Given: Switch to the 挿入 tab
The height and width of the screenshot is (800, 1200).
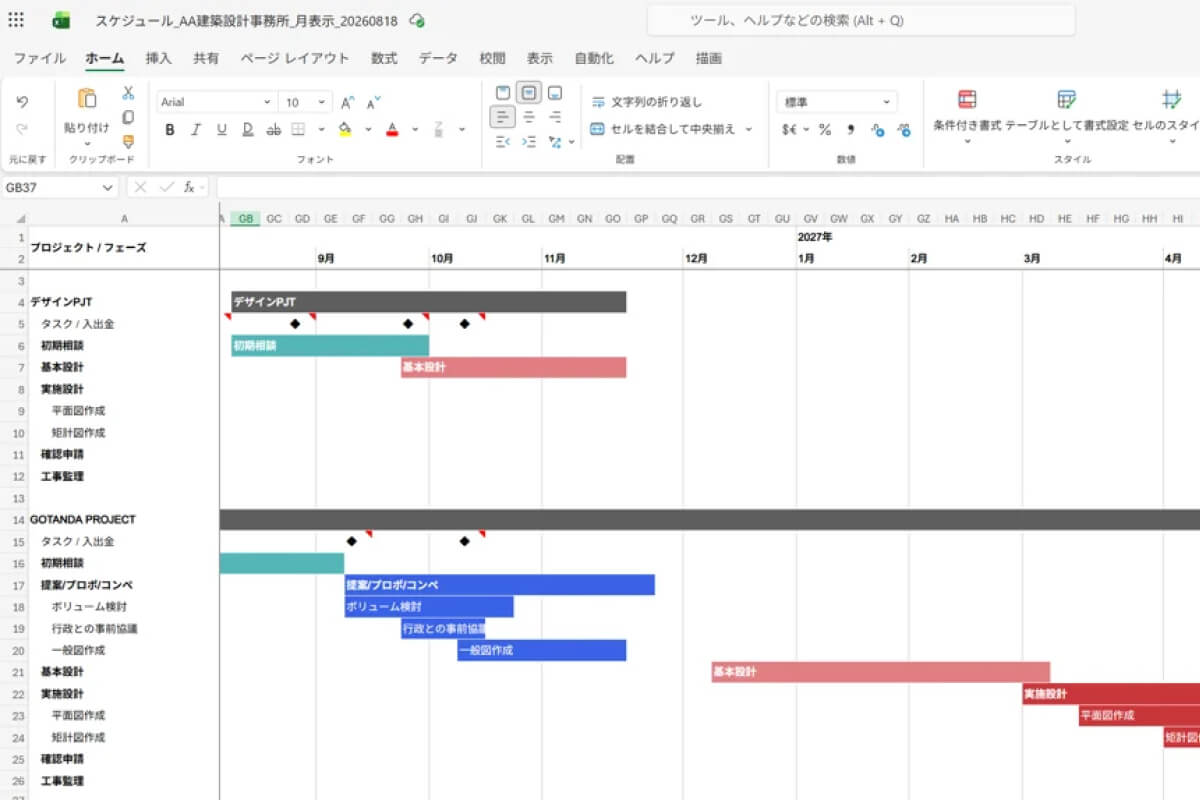Looking at the screenshot, I should tap(159, 58).
